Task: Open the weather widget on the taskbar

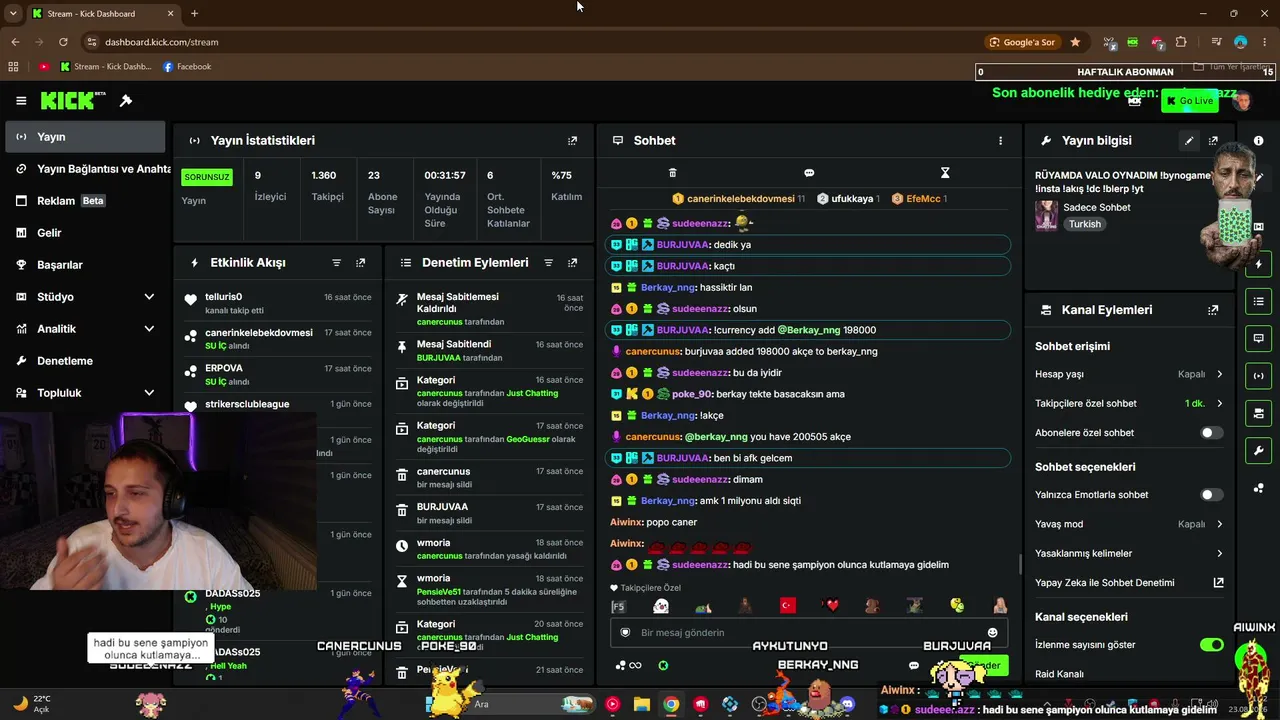Action: pos(32,704)
